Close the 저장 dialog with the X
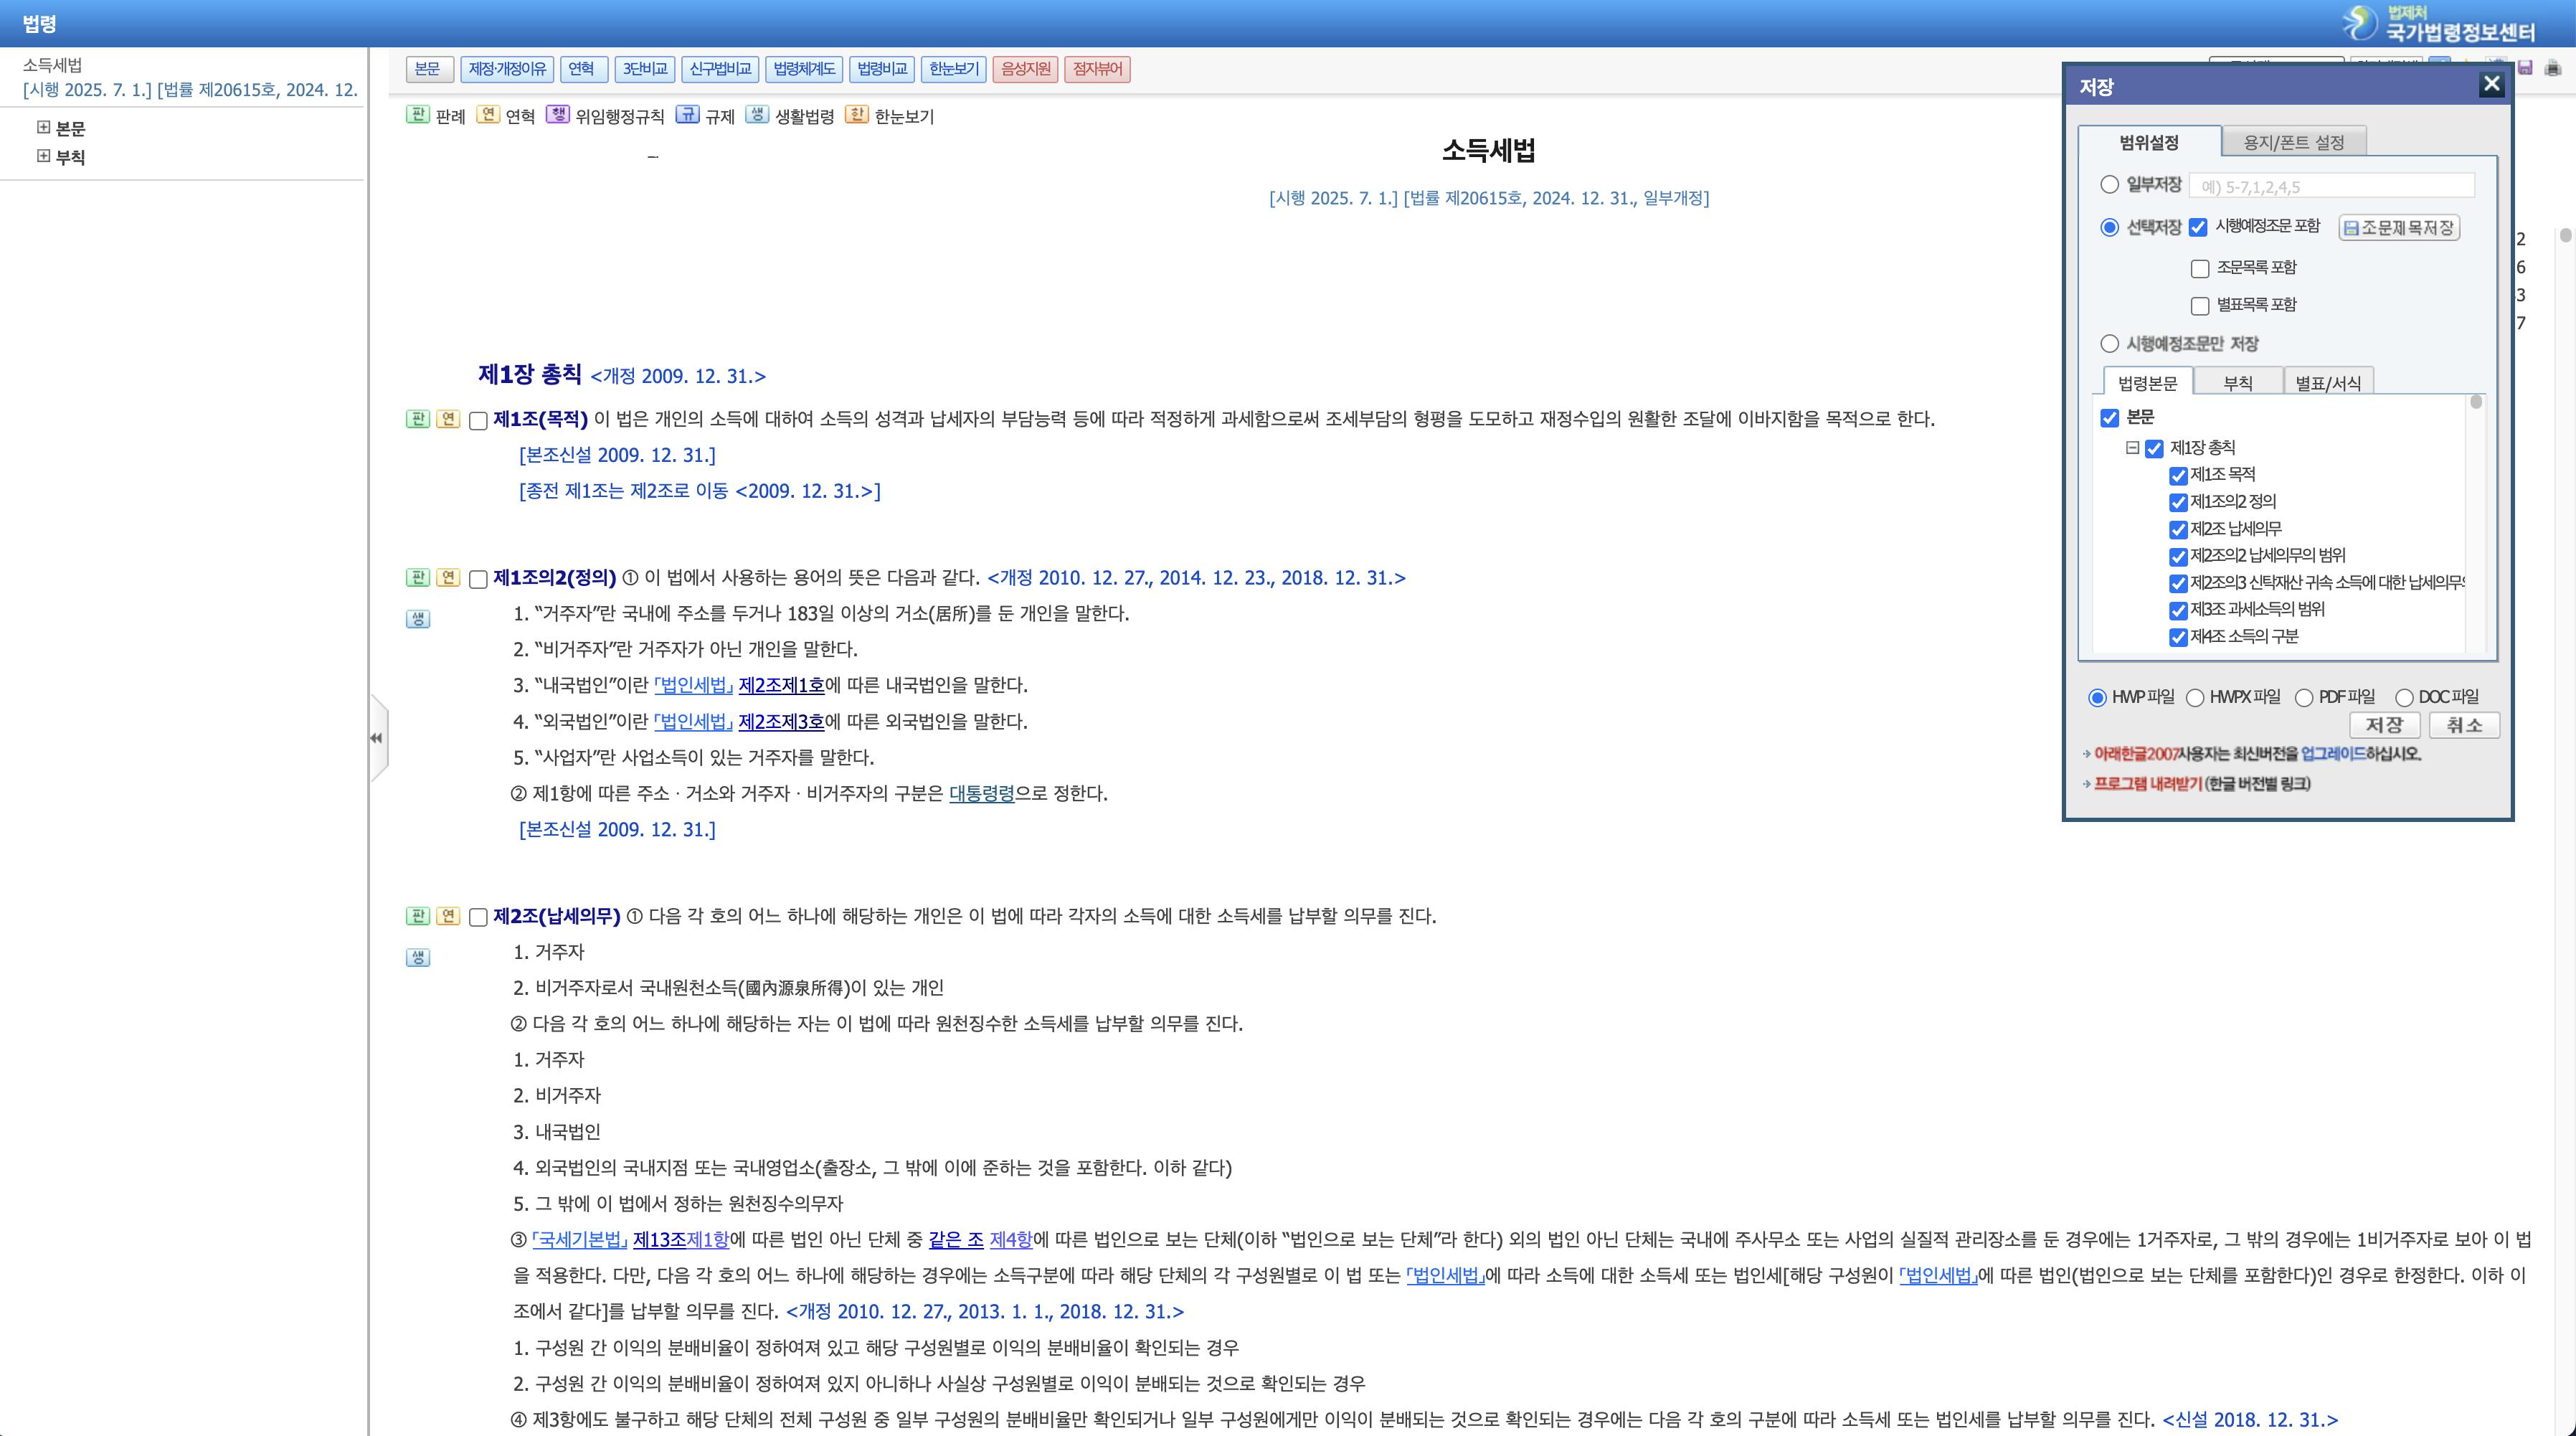The image size is (2576, 1436). (x=2491, y=85)
